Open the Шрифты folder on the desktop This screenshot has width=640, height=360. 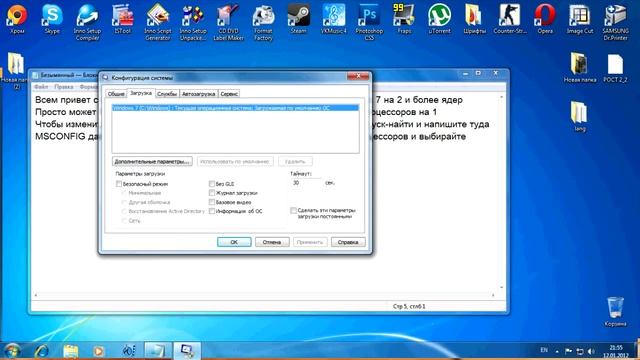474,18
